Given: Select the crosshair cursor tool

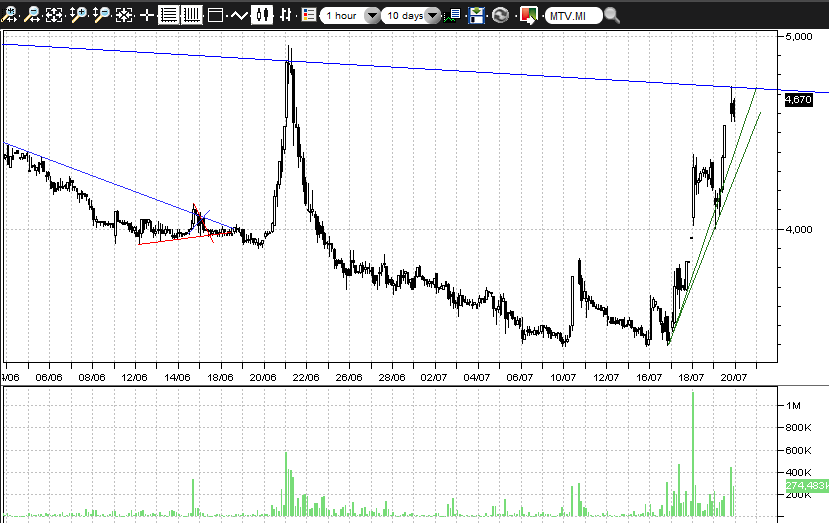Looking at the screenshot, I should click(147, 15).
